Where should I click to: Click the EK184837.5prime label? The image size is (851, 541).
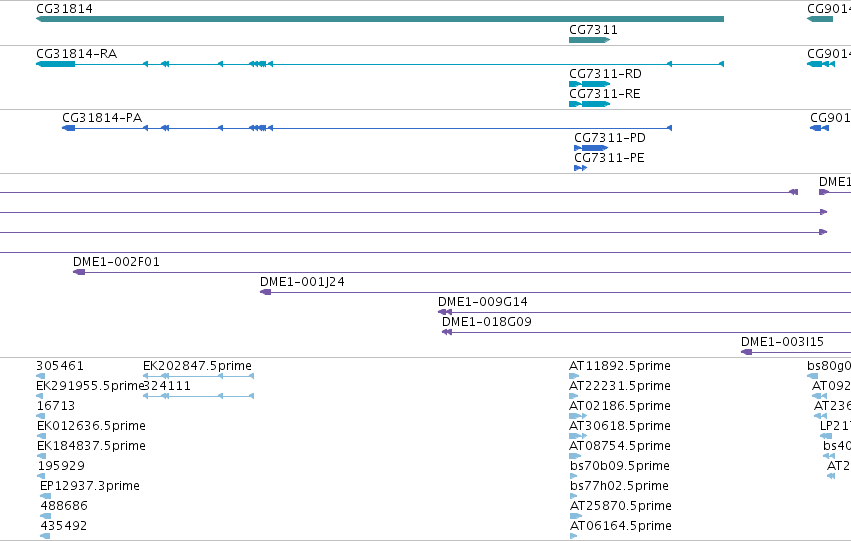(91, 446)
